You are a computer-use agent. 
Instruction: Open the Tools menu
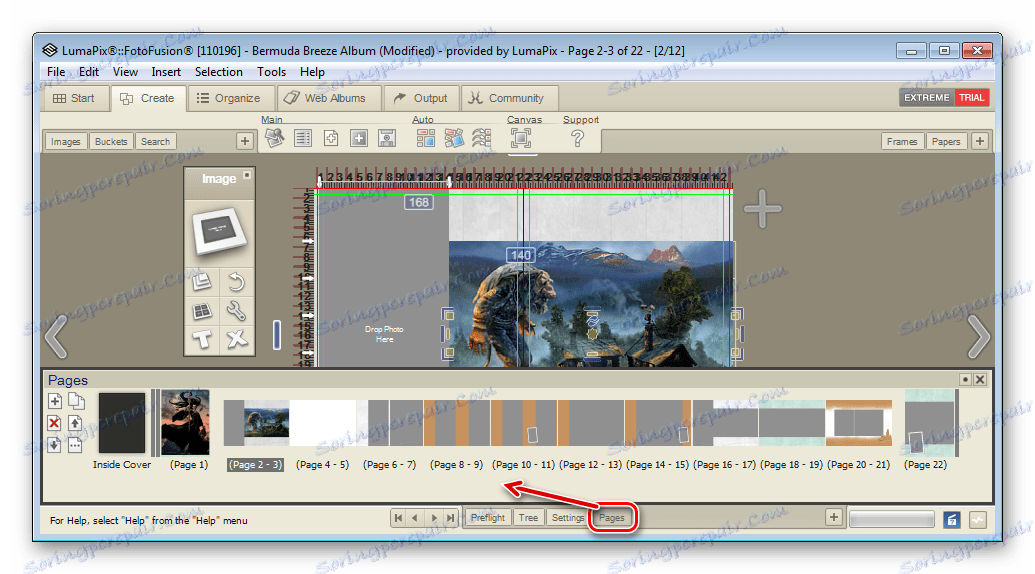tap(271, 72)
